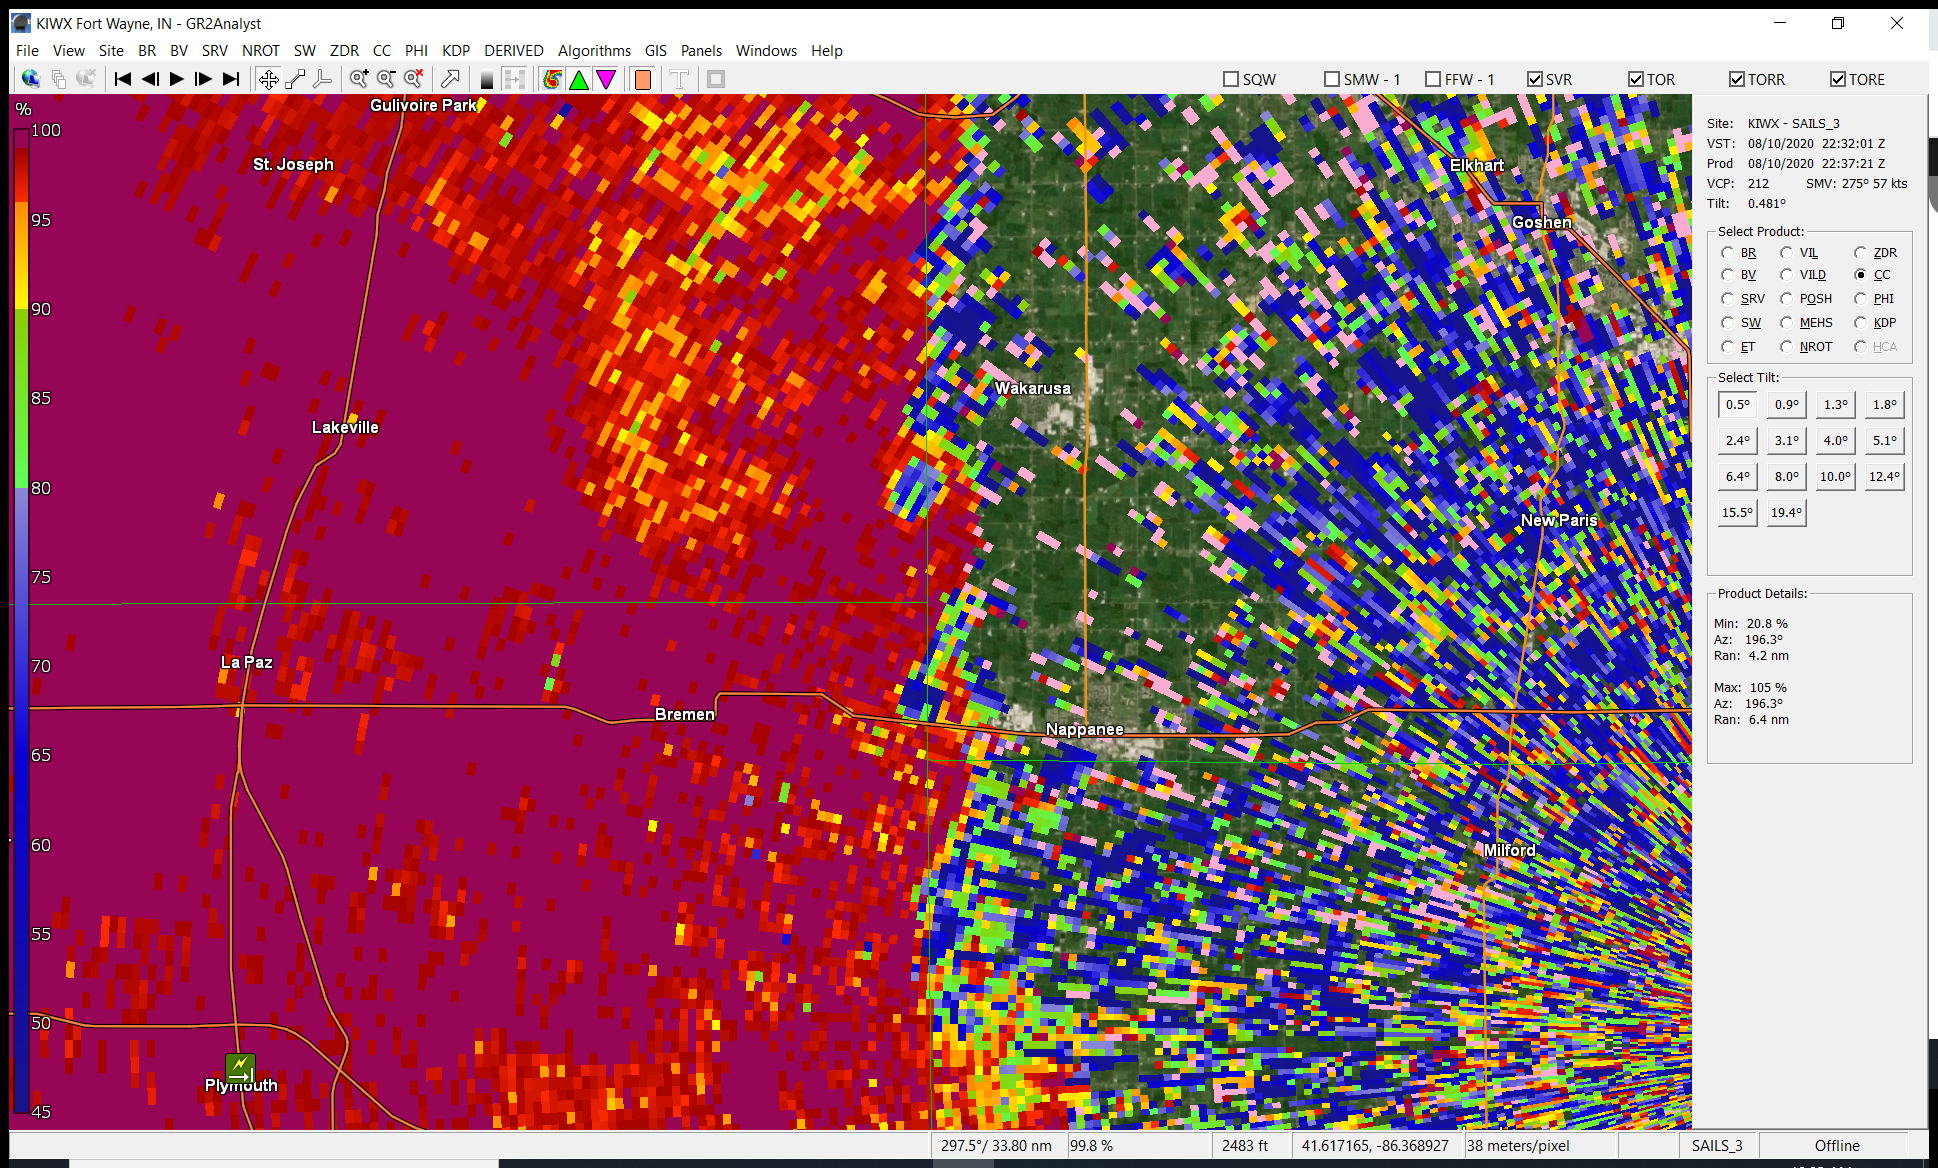
Task: Open the View menu
Action: click(x=69, y=51)
